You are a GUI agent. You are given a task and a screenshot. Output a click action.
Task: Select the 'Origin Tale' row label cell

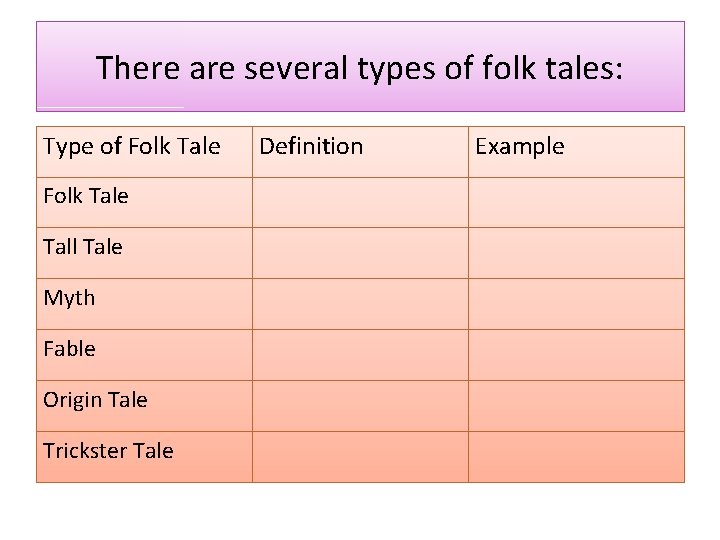[95, 400]
